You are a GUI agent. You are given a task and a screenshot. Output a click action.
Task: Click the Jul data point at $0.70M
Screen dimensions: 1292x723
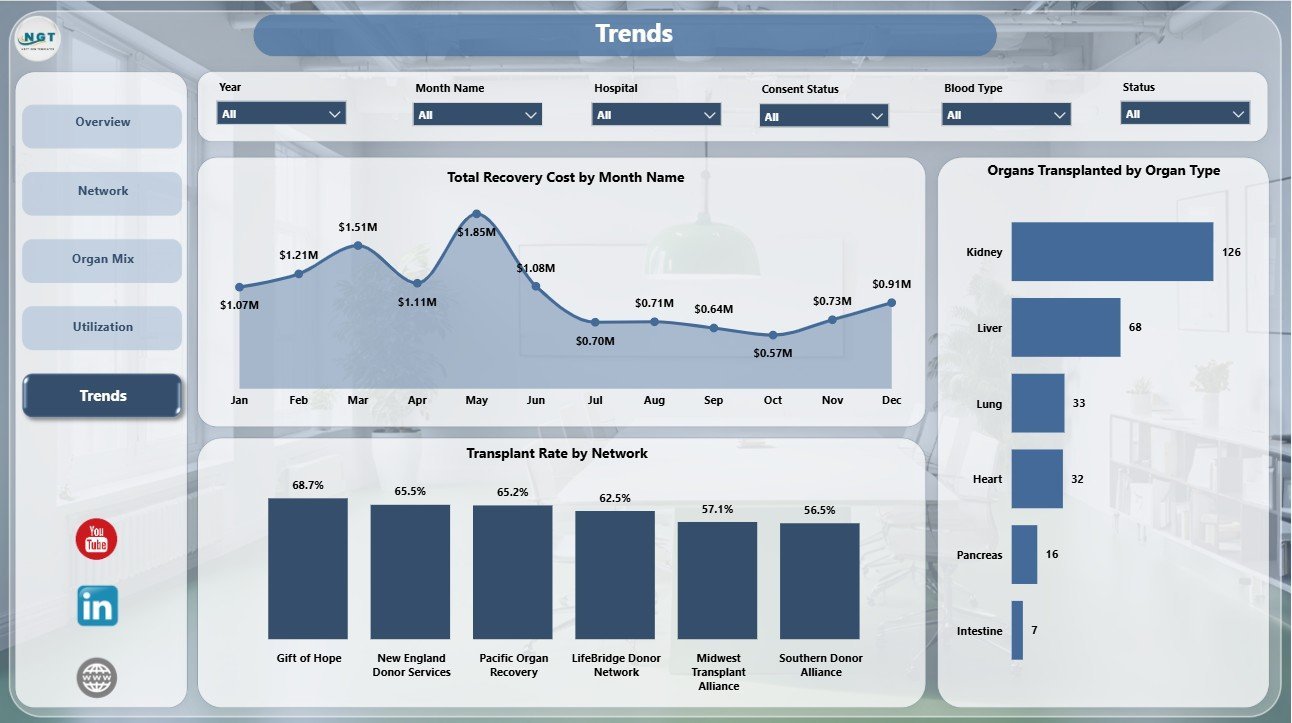point(595,322)
